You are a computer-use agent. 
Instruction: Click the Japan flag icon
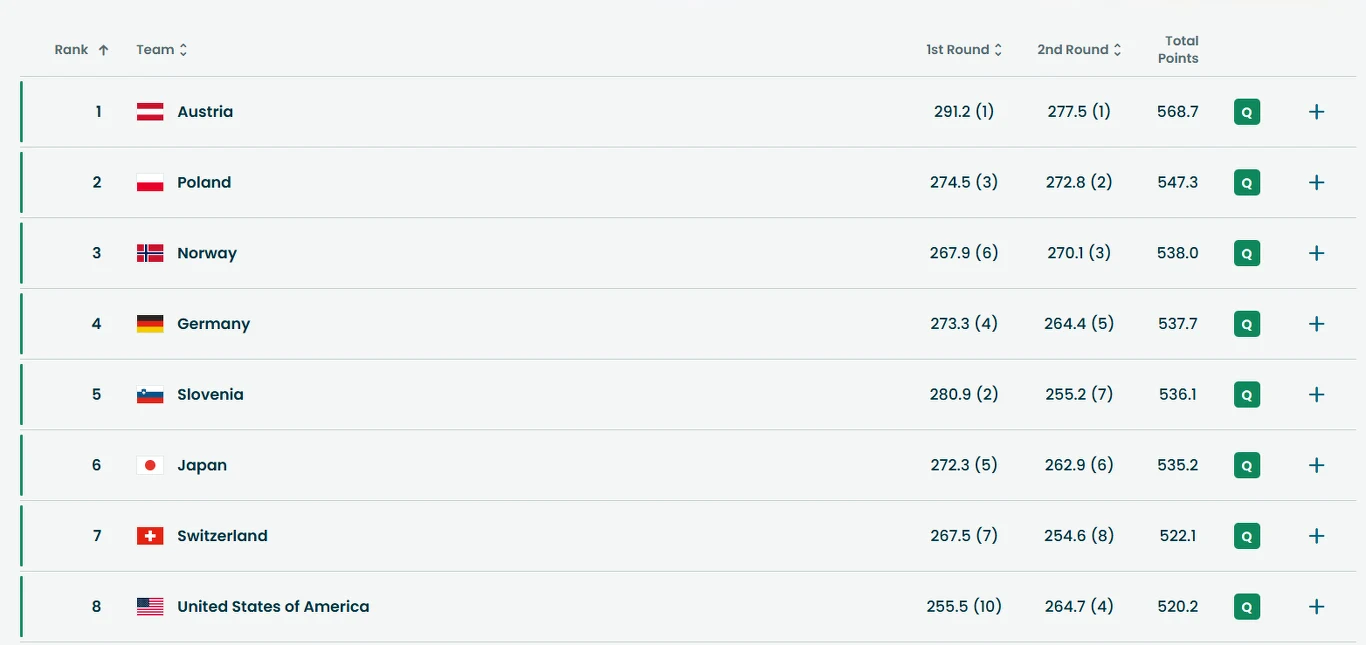point(150,465)
